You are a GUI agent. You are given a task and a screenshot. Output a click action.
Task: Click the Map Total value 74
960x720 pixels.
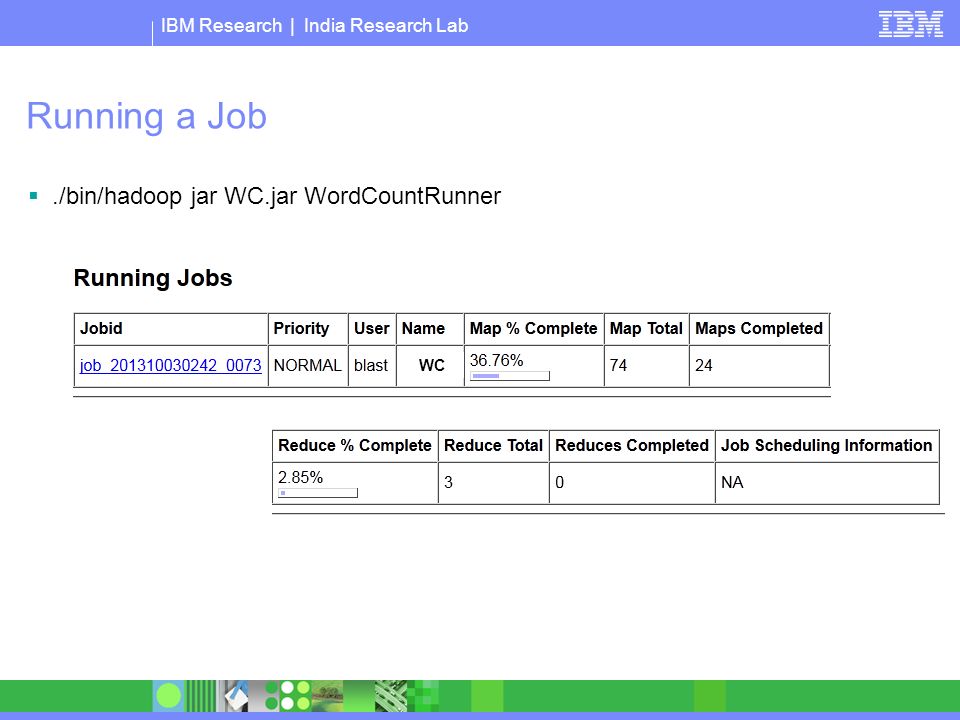(618, 366)
